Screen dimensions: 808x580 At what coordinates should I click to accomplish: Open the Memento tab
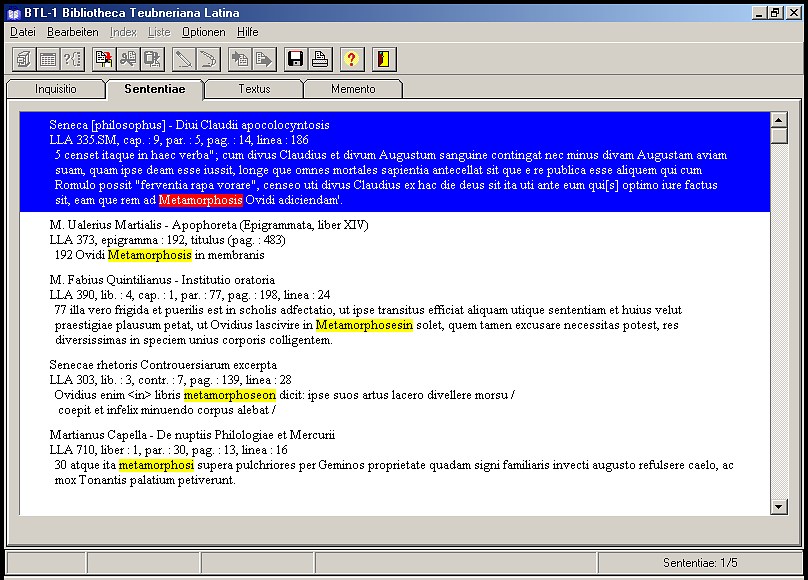(x=353, y=89)
